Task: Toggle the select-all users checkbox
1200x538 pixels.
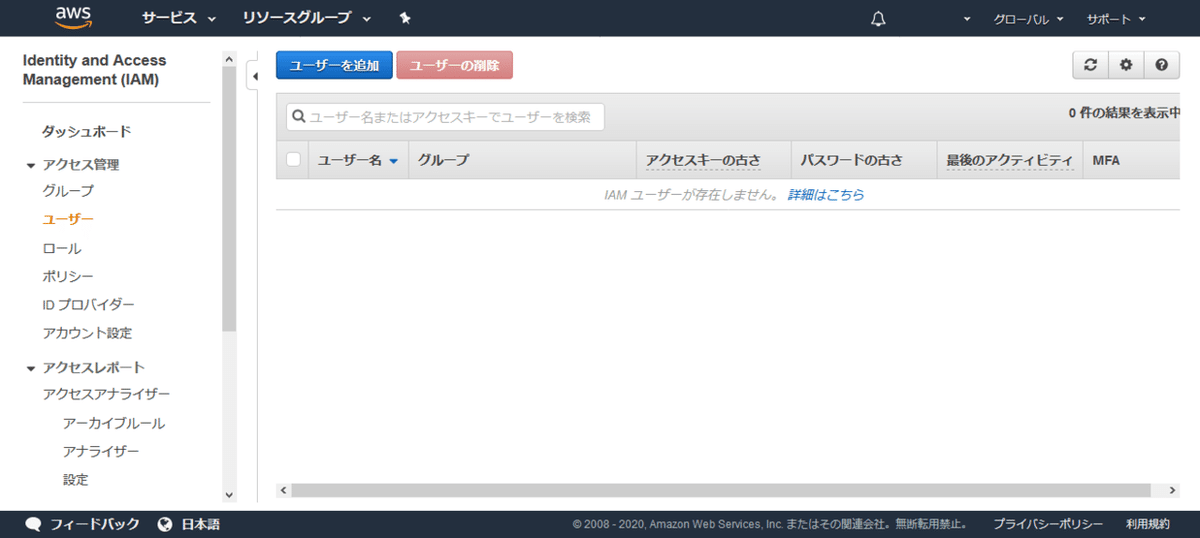Action: (x=293, y=159)
